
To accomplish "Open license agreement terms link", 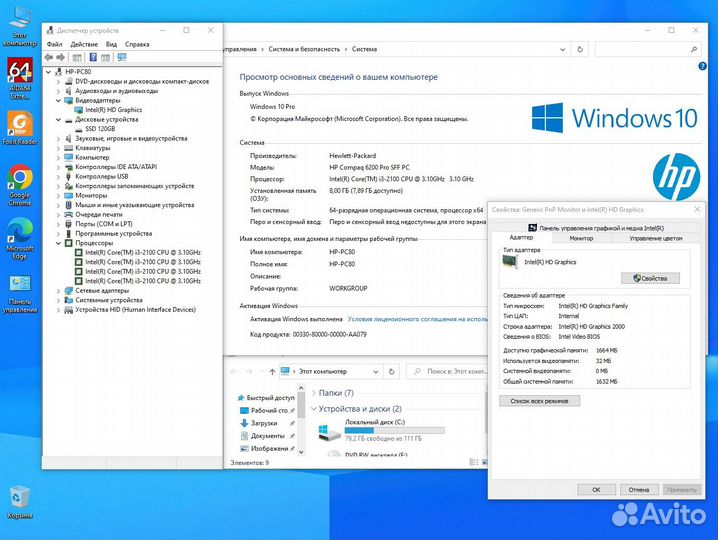I will (x=417, y=319).
